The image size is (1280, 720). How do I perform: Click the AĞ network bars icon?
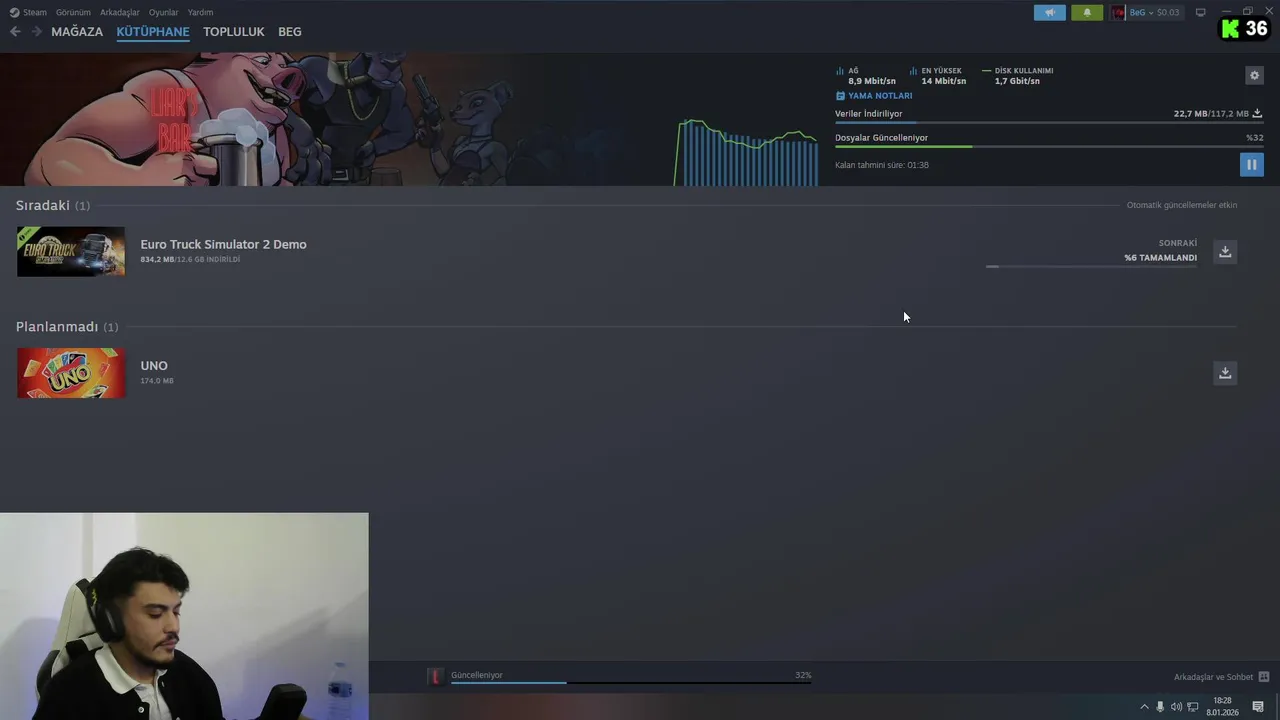[x=840, y=71]
